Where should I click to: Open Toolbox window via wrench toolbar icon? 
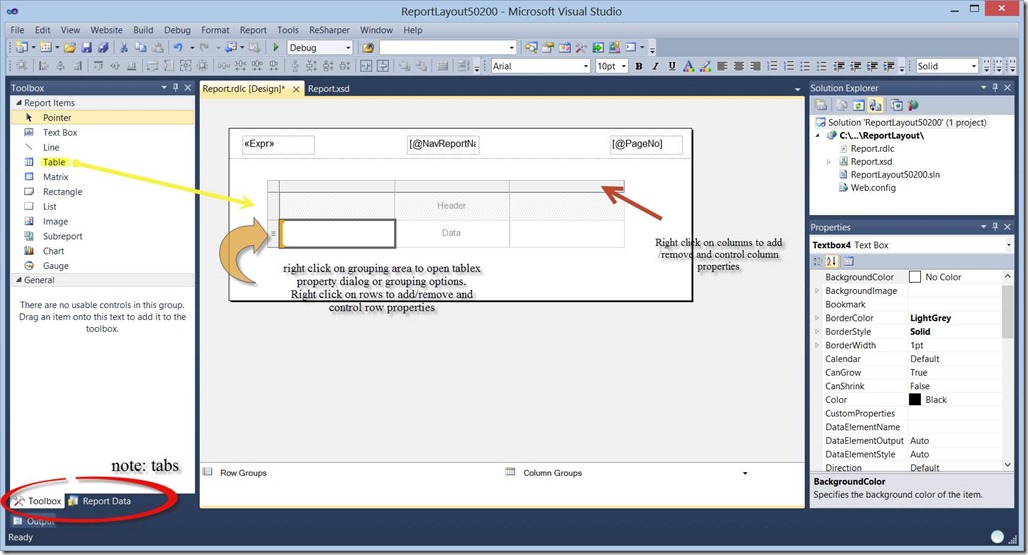point(581,47)
